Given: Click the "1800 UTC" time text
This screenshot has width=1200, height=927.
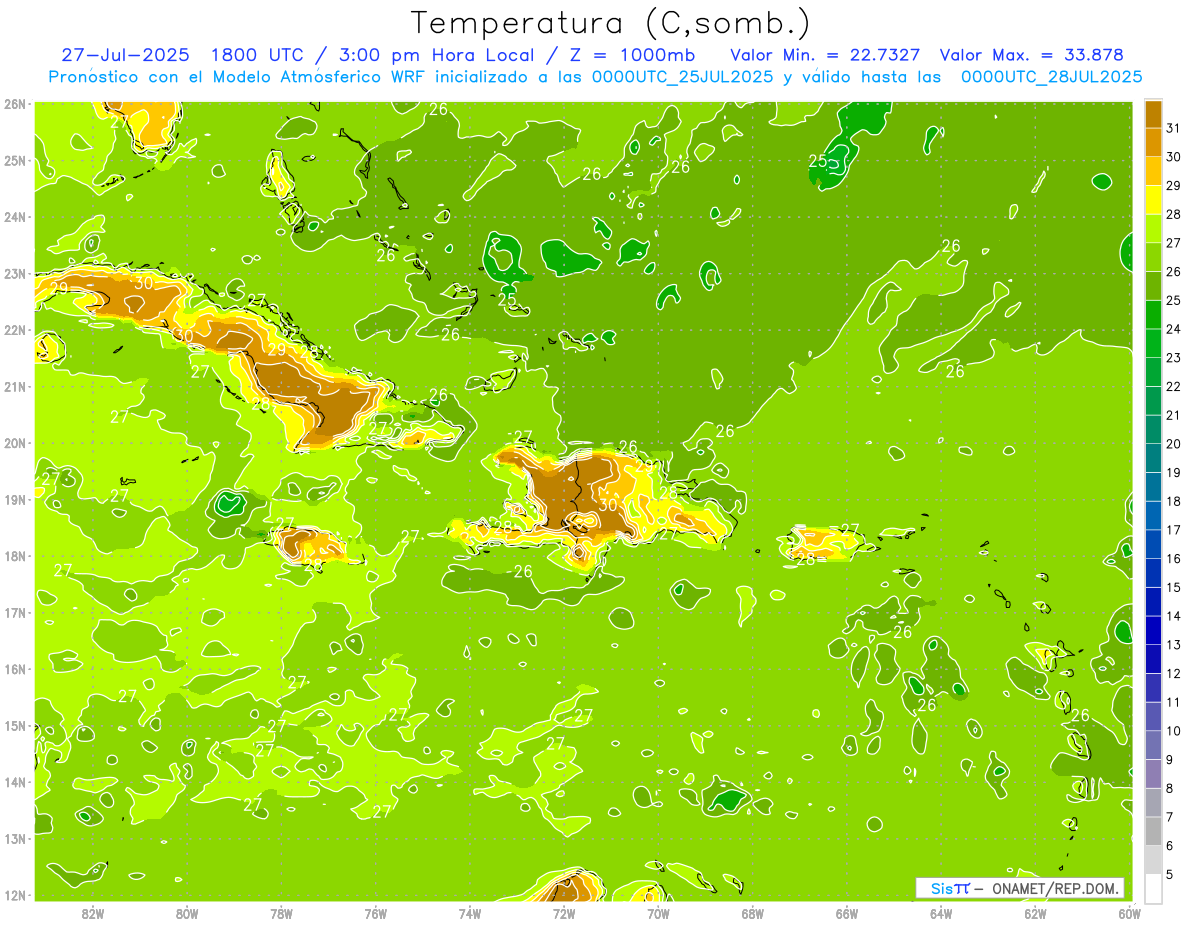Looking at the screenshot, I should pos(256,55).
